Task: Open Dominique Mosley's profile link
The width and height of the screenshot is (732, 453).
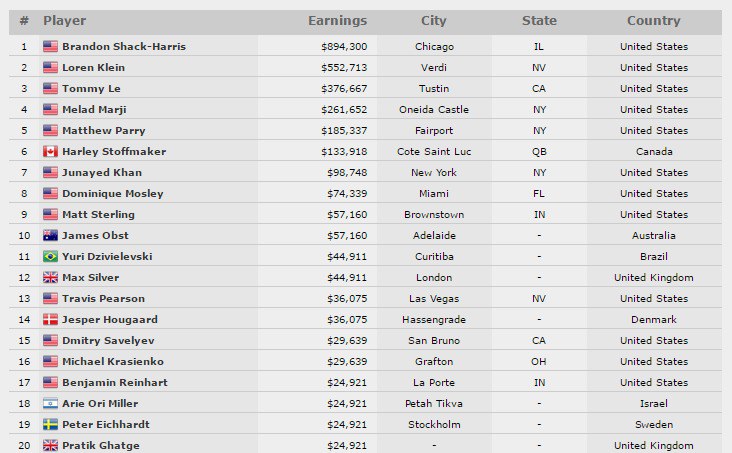Action: (112, 194)
